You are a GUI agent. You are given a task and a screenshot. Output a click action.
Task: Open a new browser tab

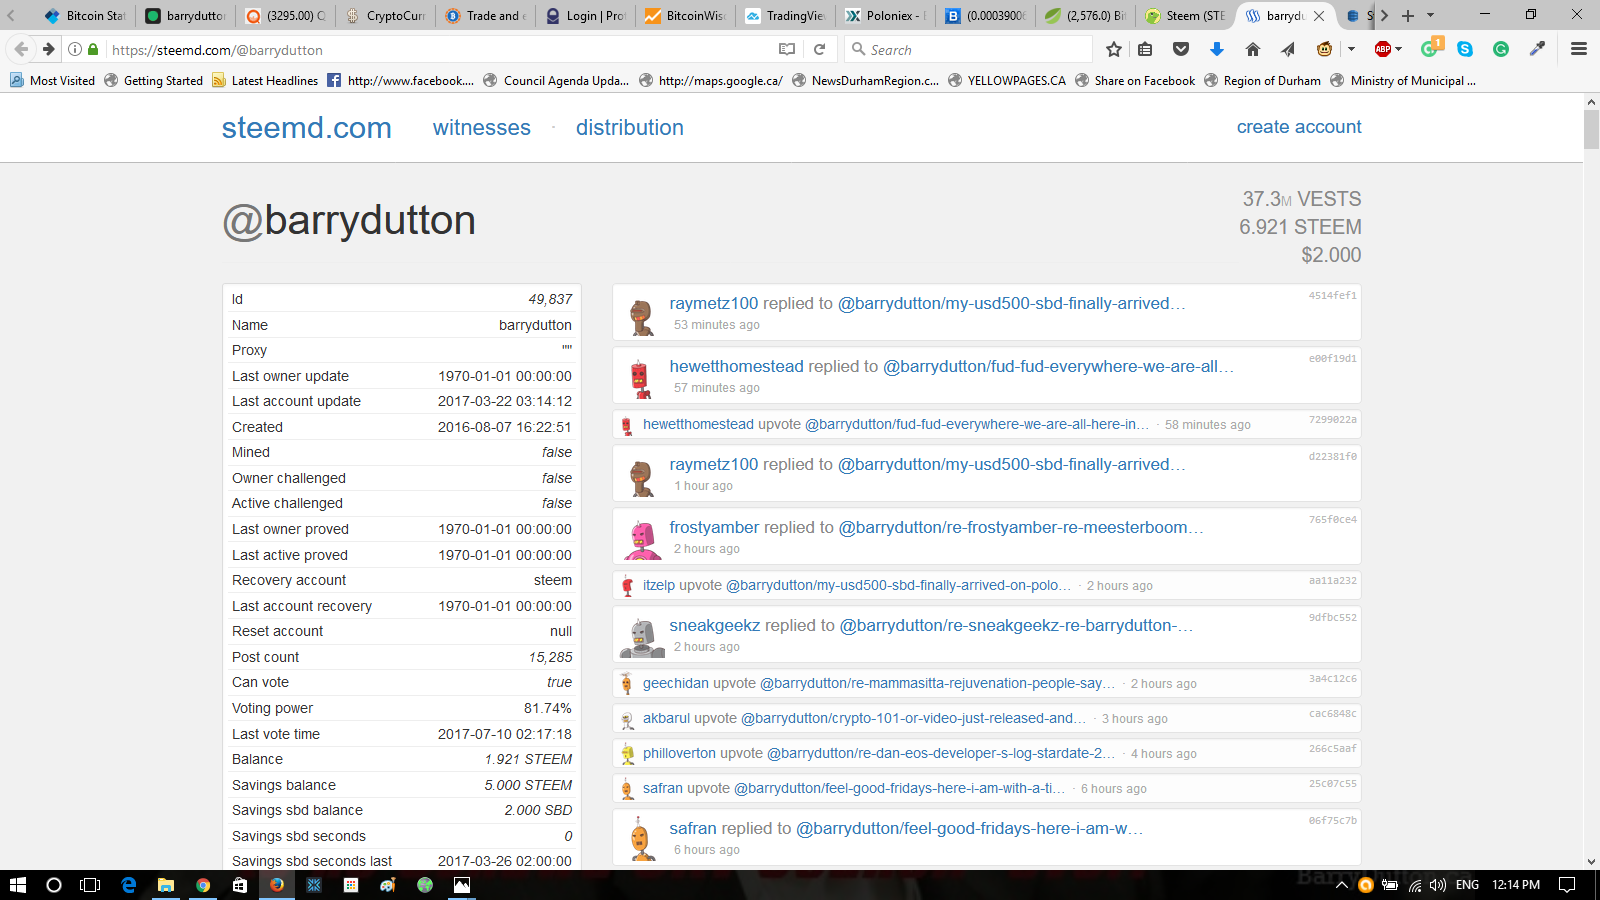[1408, 15]
